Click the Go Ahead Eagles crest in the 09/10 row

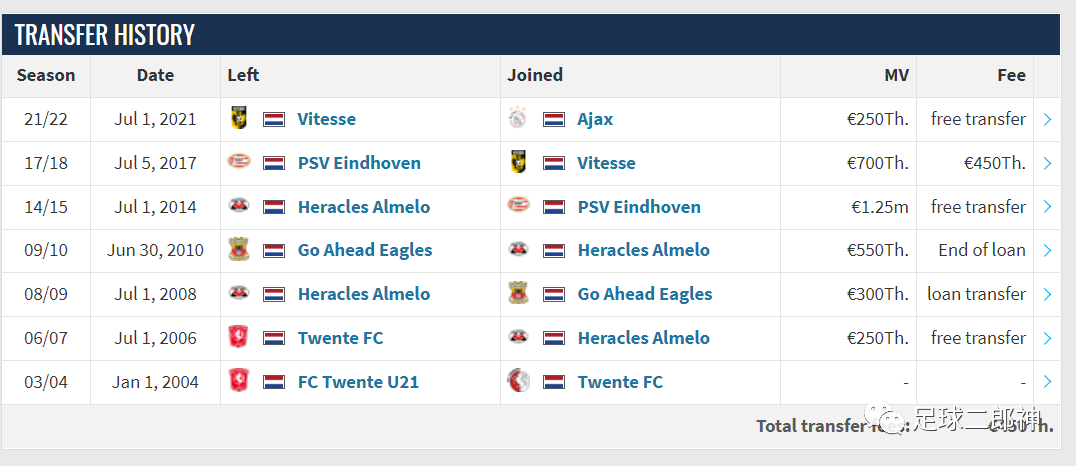[x=238, y=250]
